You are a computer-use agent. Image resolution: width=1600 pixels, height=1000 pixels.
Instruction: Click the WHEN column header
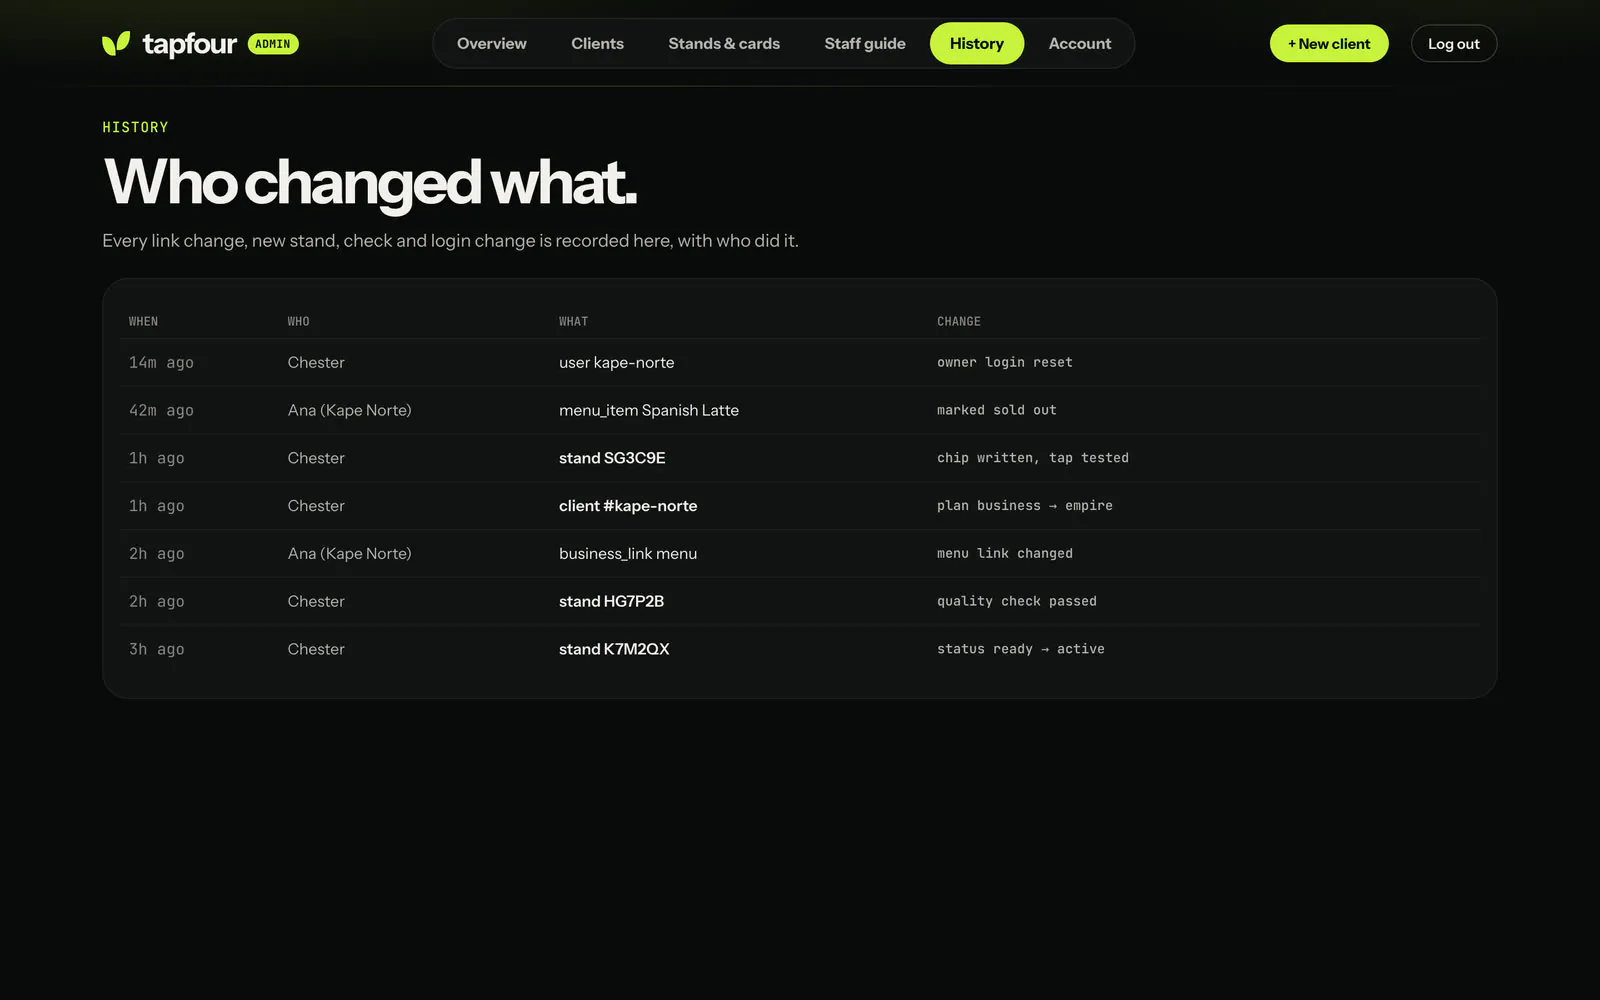143,322
